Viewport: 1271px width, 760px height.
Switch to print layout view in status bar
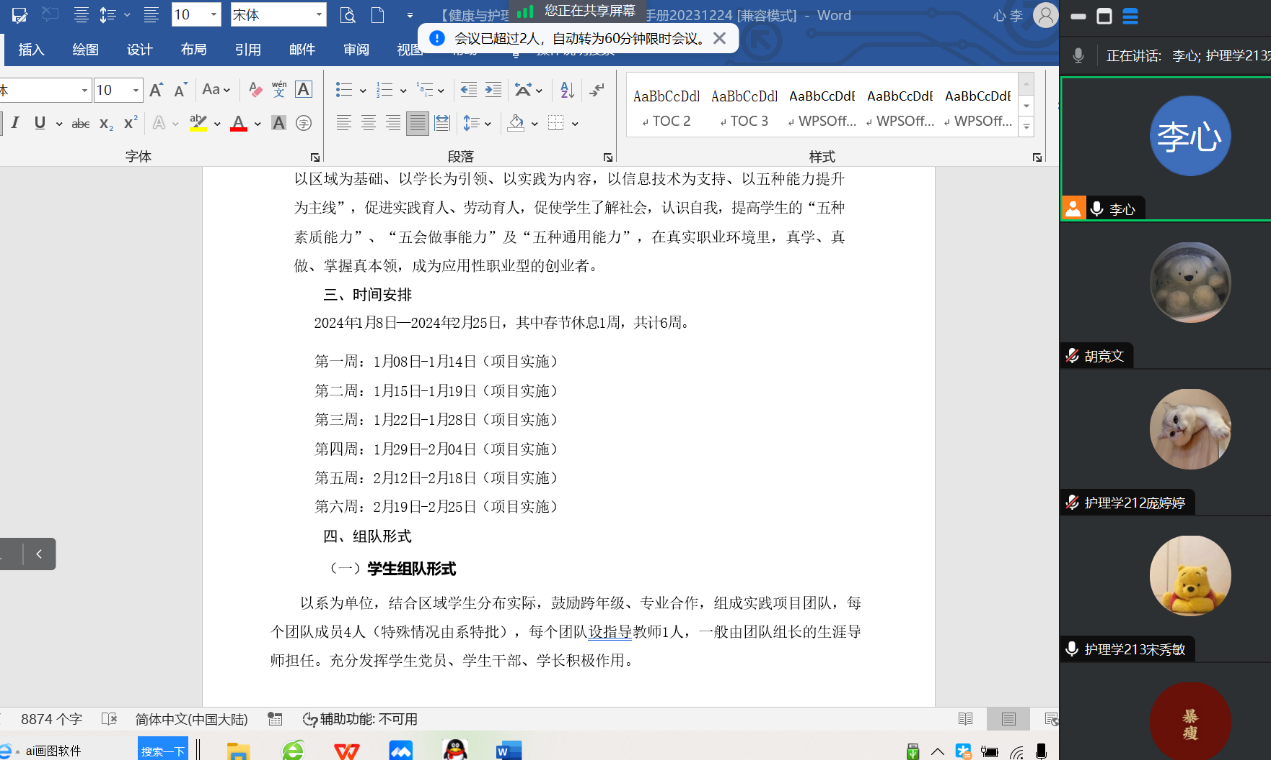(x=1008, y=719)
